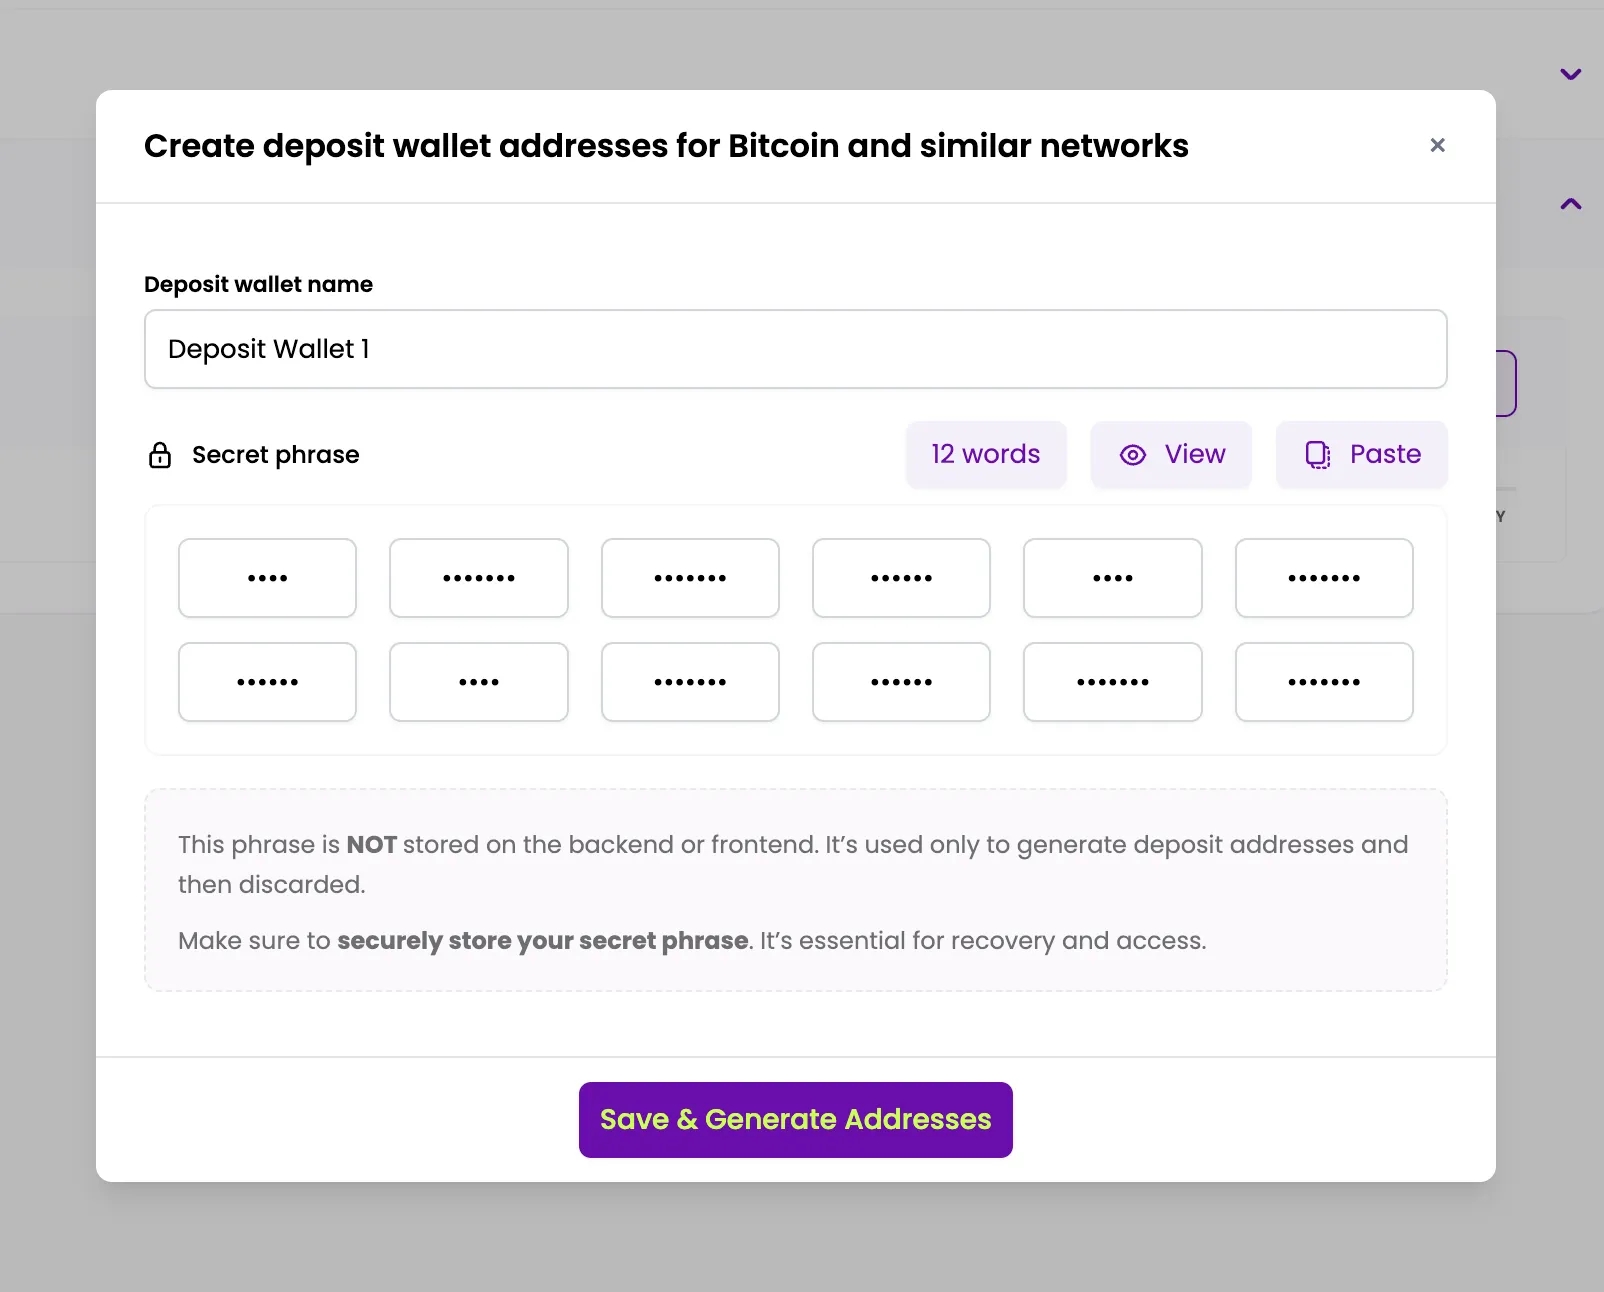Close the create deposit wallet dialog
This screenshot has width=1604, height=1292.
pyautogui.click(x=1437, y=146)
